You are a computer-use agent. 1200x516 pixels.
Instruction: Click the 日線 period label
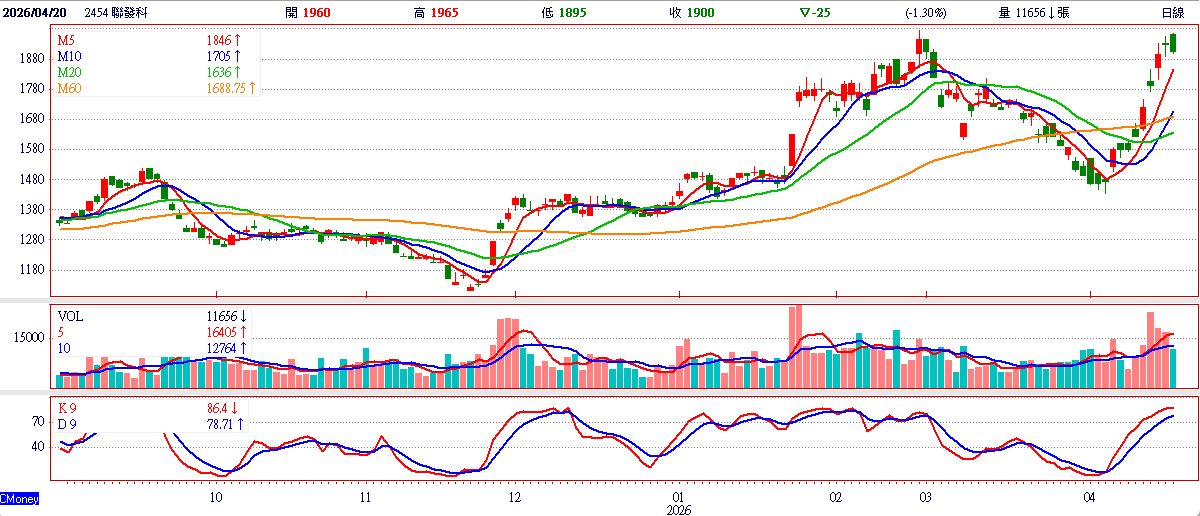(1173, 13)
